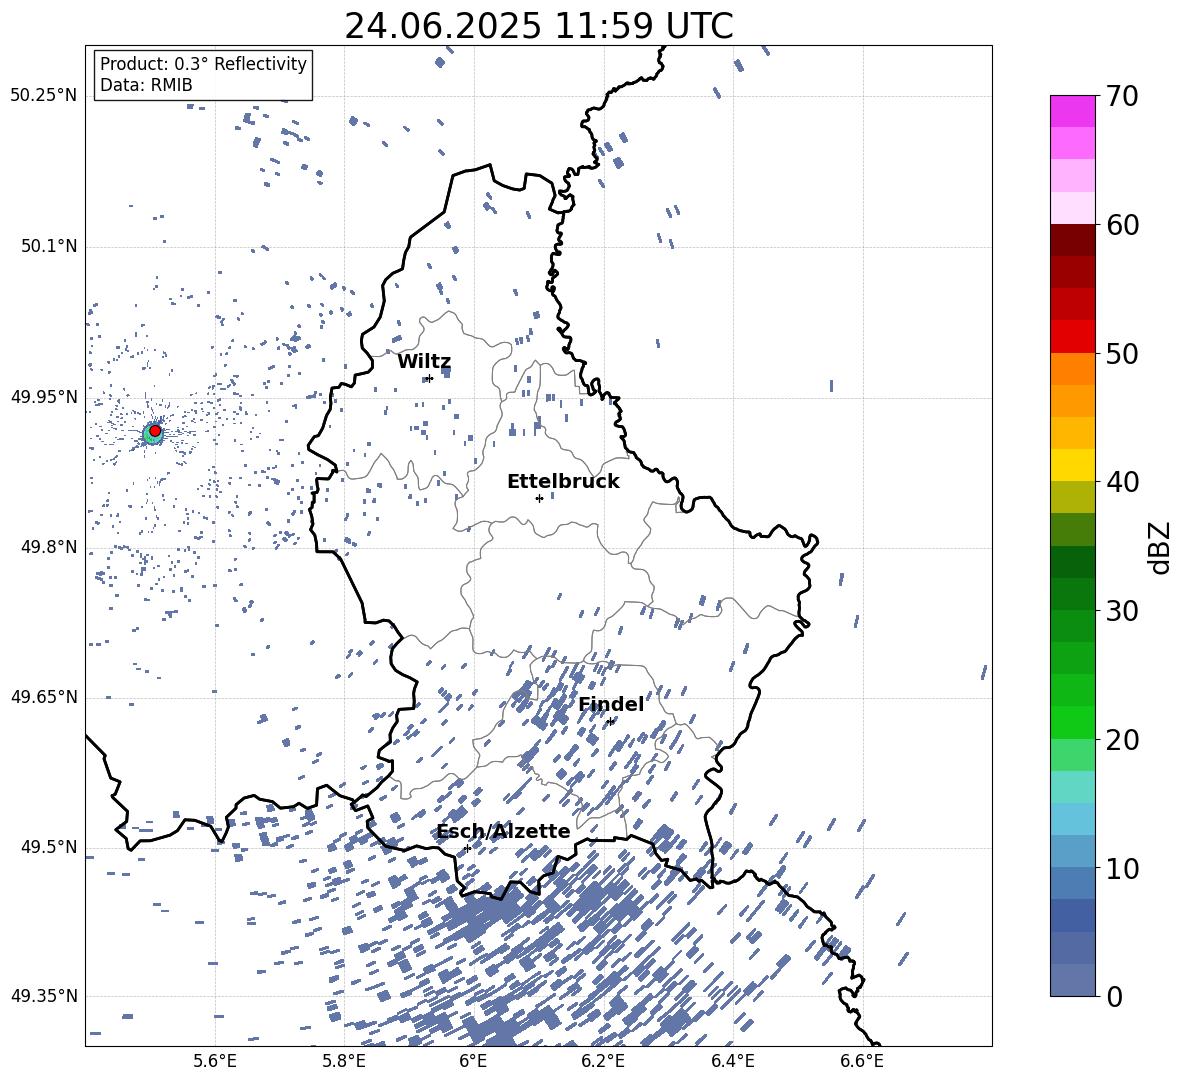Click the bright red colorbar segment above 50
This screenshot has height=1081, width=1184.
(1072, 337)
